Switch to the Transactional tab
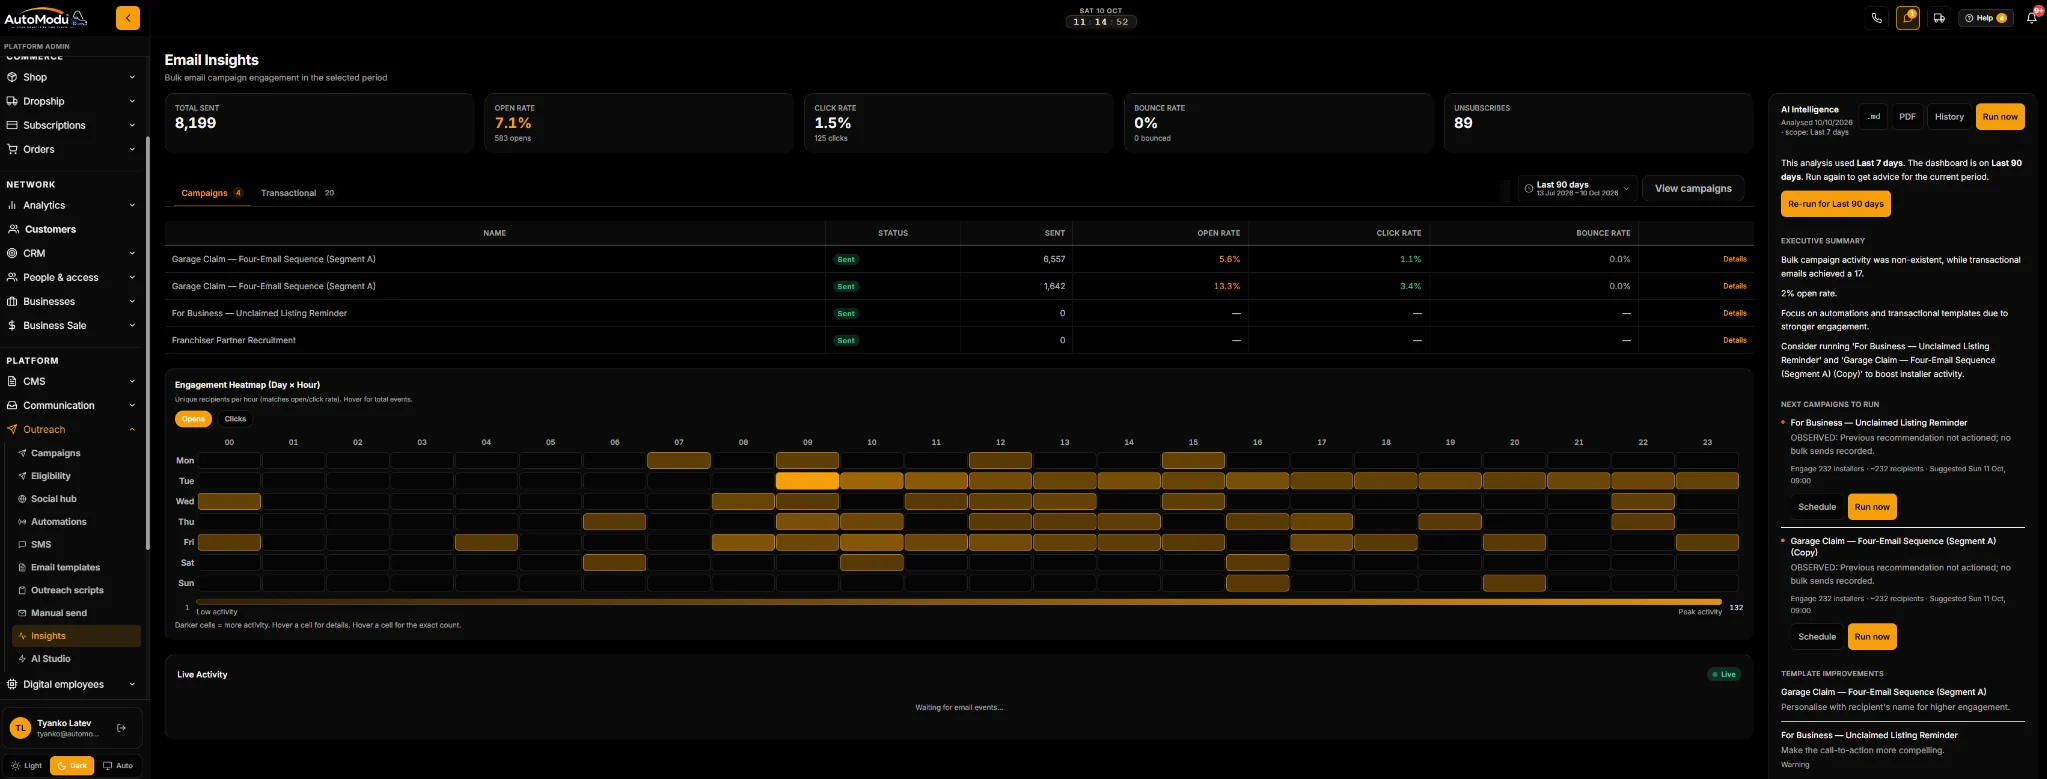 (297, 193)
